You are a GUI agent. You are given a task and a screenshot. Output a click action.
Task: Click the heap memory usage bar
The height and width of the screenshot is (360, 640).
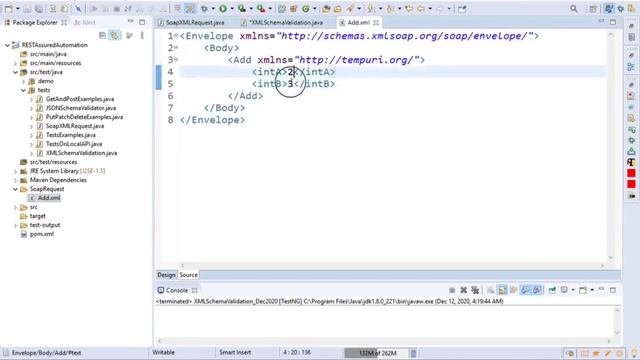tap(376, 353)
